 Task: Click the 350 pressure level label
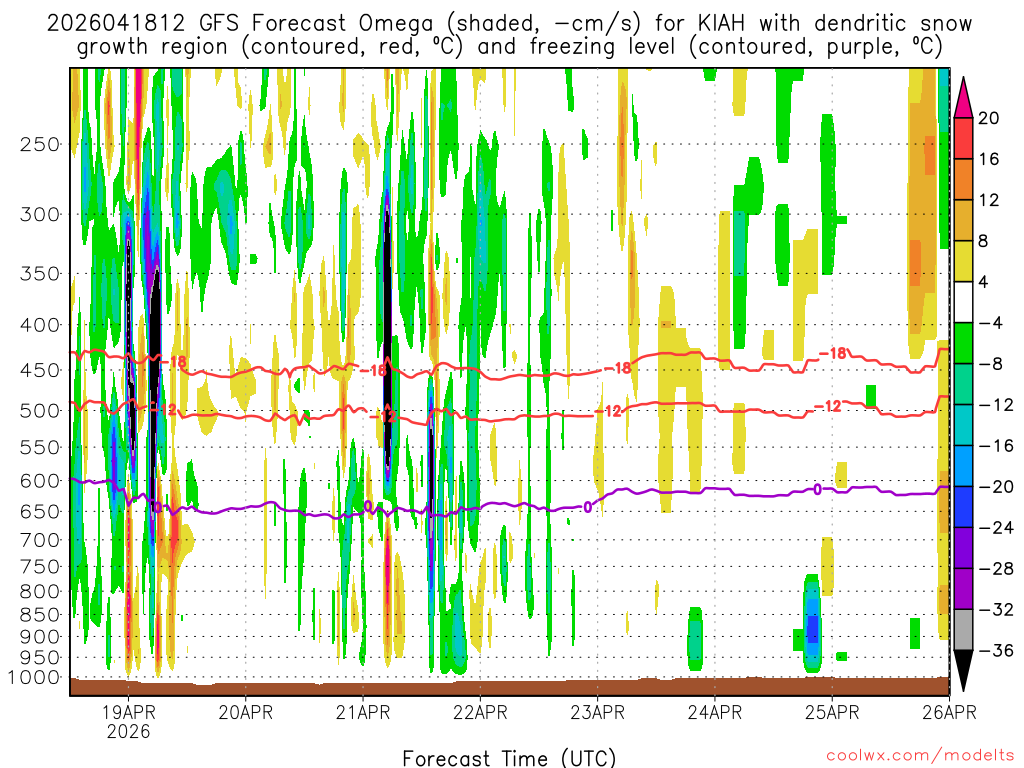(40, 274)
